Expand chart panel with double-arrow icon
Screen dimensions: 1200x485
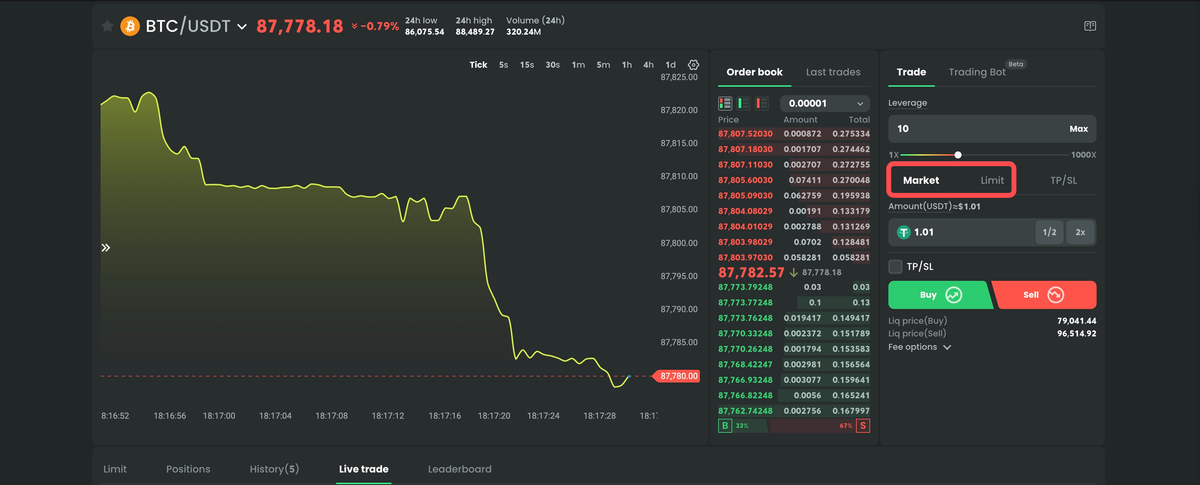(105, 247)
